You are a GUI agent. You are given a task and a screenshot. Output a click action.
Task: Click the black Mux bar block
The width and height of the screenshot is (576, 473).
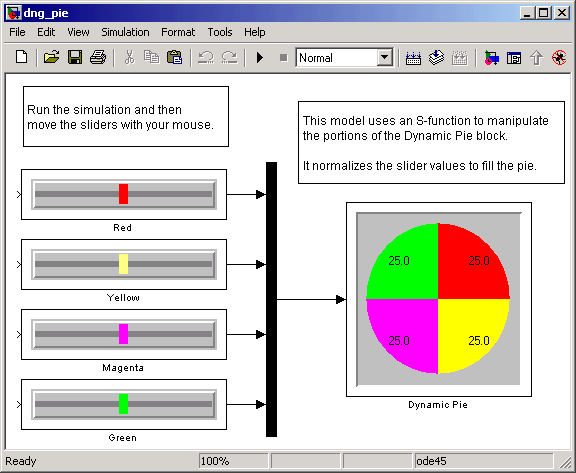tap(271, 299)
